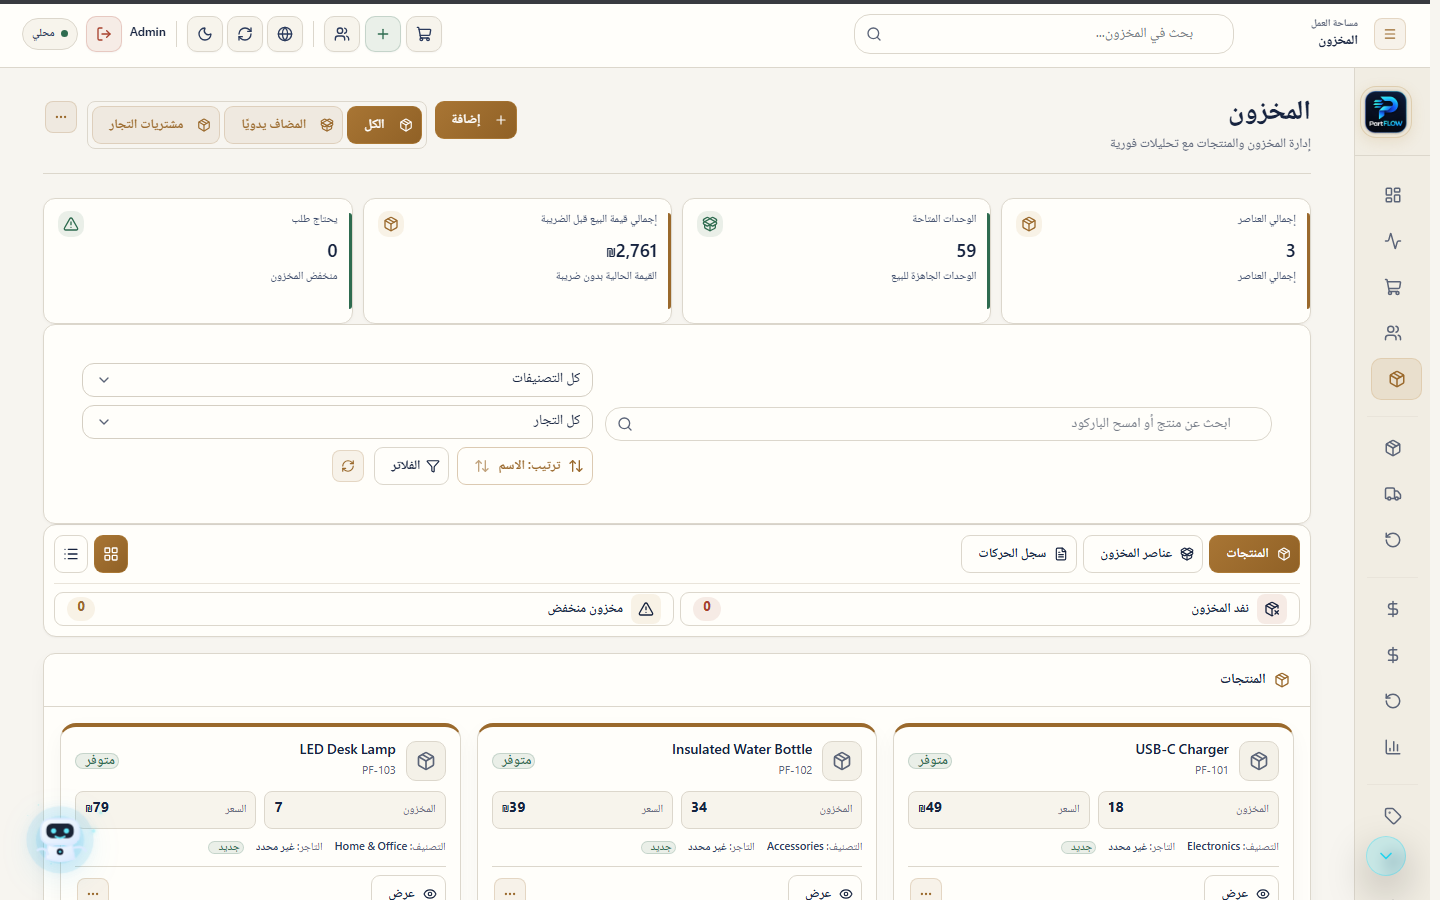Open the ترتيب: الاسم sort dropdown
The image size is (1440, 900).
[525, 466]
